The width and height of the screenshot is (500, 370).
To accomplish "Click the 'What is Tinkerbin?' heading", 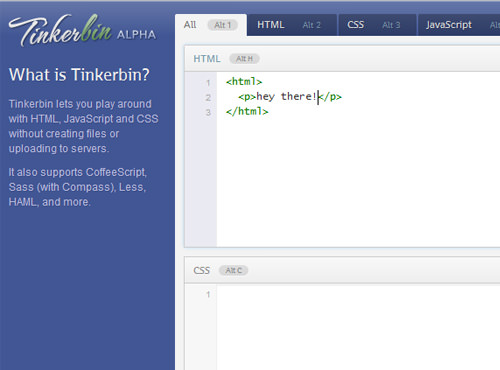I will coord(79,75).
